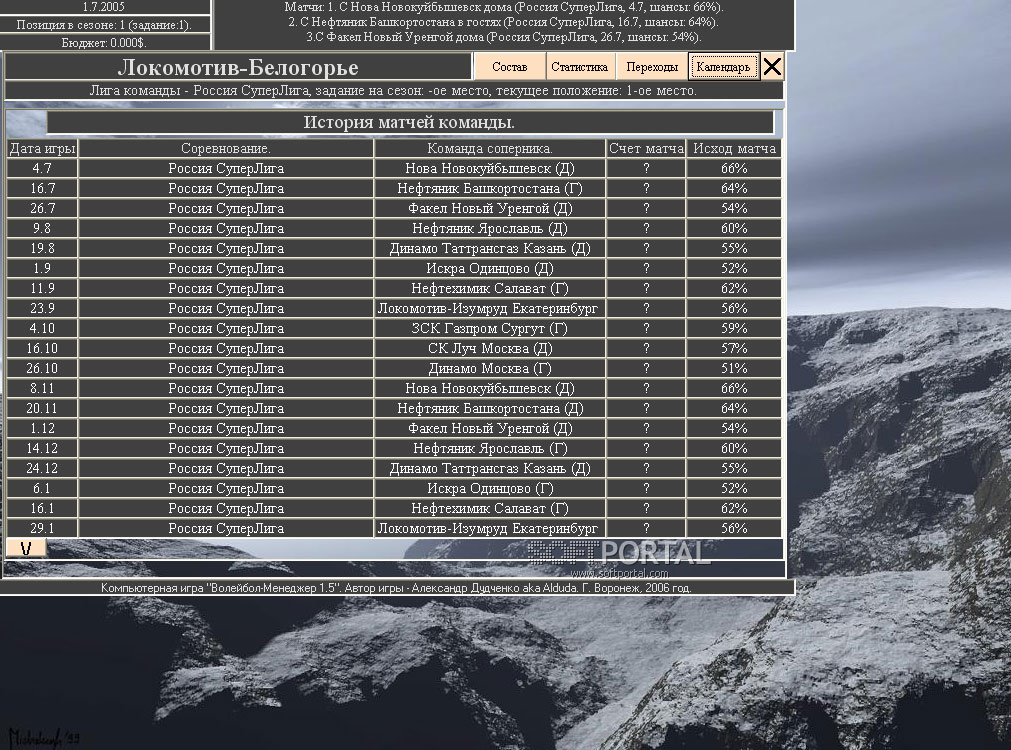
Task: Close the team window with X
Action: pos(772,67)
